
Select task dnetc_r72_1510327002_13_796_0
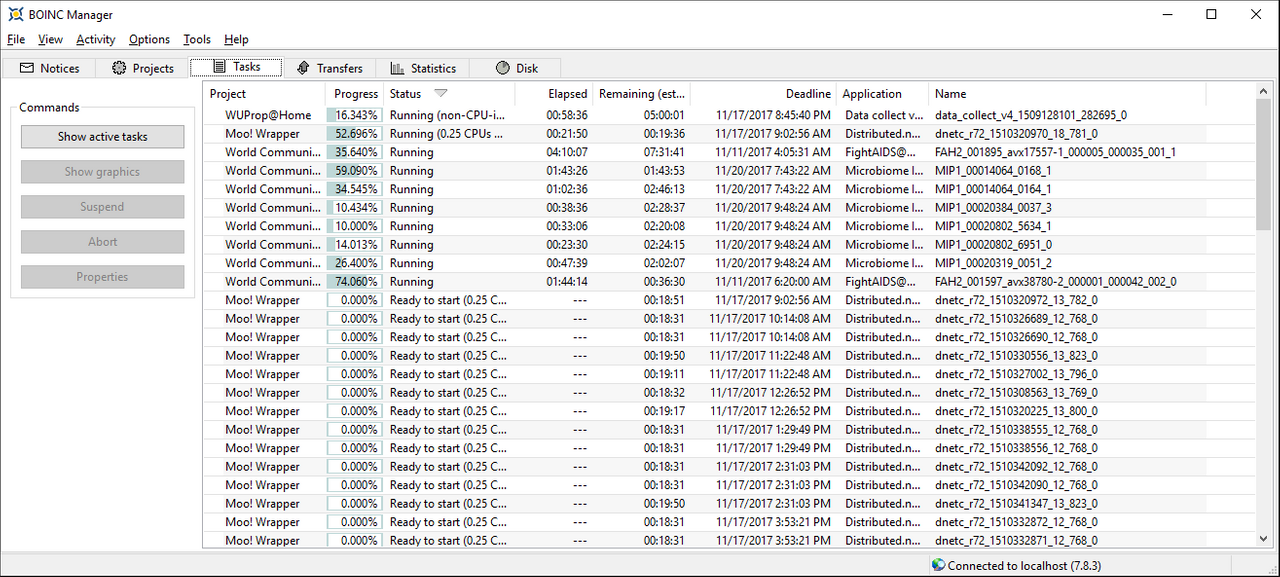1016,374
